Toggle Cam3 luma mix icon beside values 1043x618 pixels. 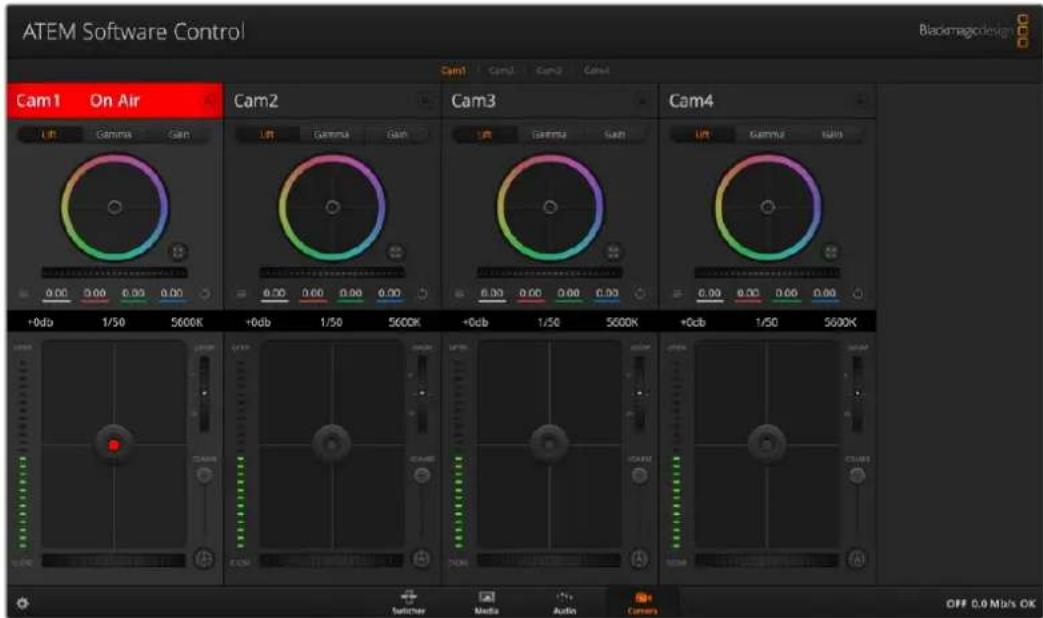pyautogui.click(x=459, y=293)
